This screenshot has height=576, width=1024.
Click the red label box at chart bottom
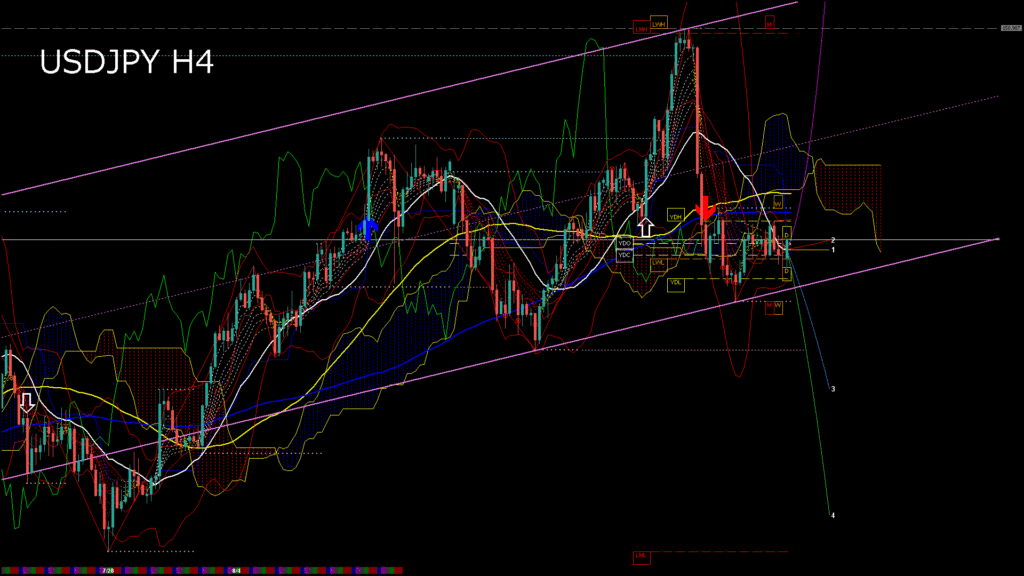point(641,555)
